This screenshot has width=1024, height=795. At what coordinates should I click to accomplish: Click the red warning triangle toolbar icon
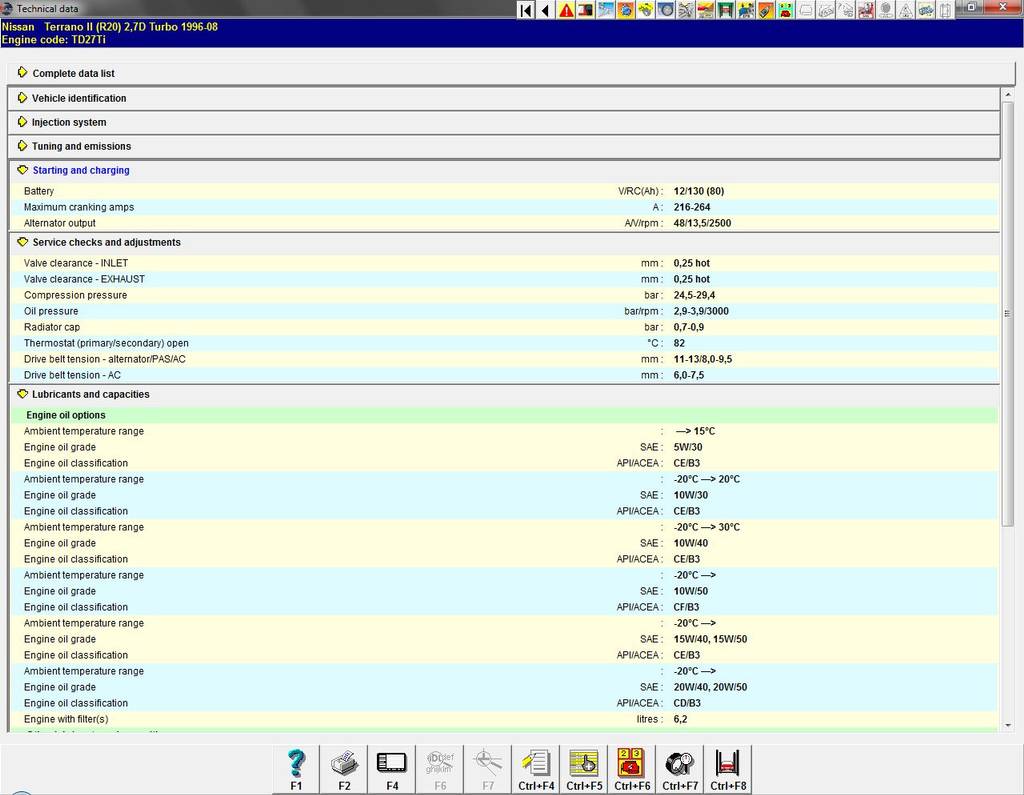pyautogui.click(x=566, y=10)
